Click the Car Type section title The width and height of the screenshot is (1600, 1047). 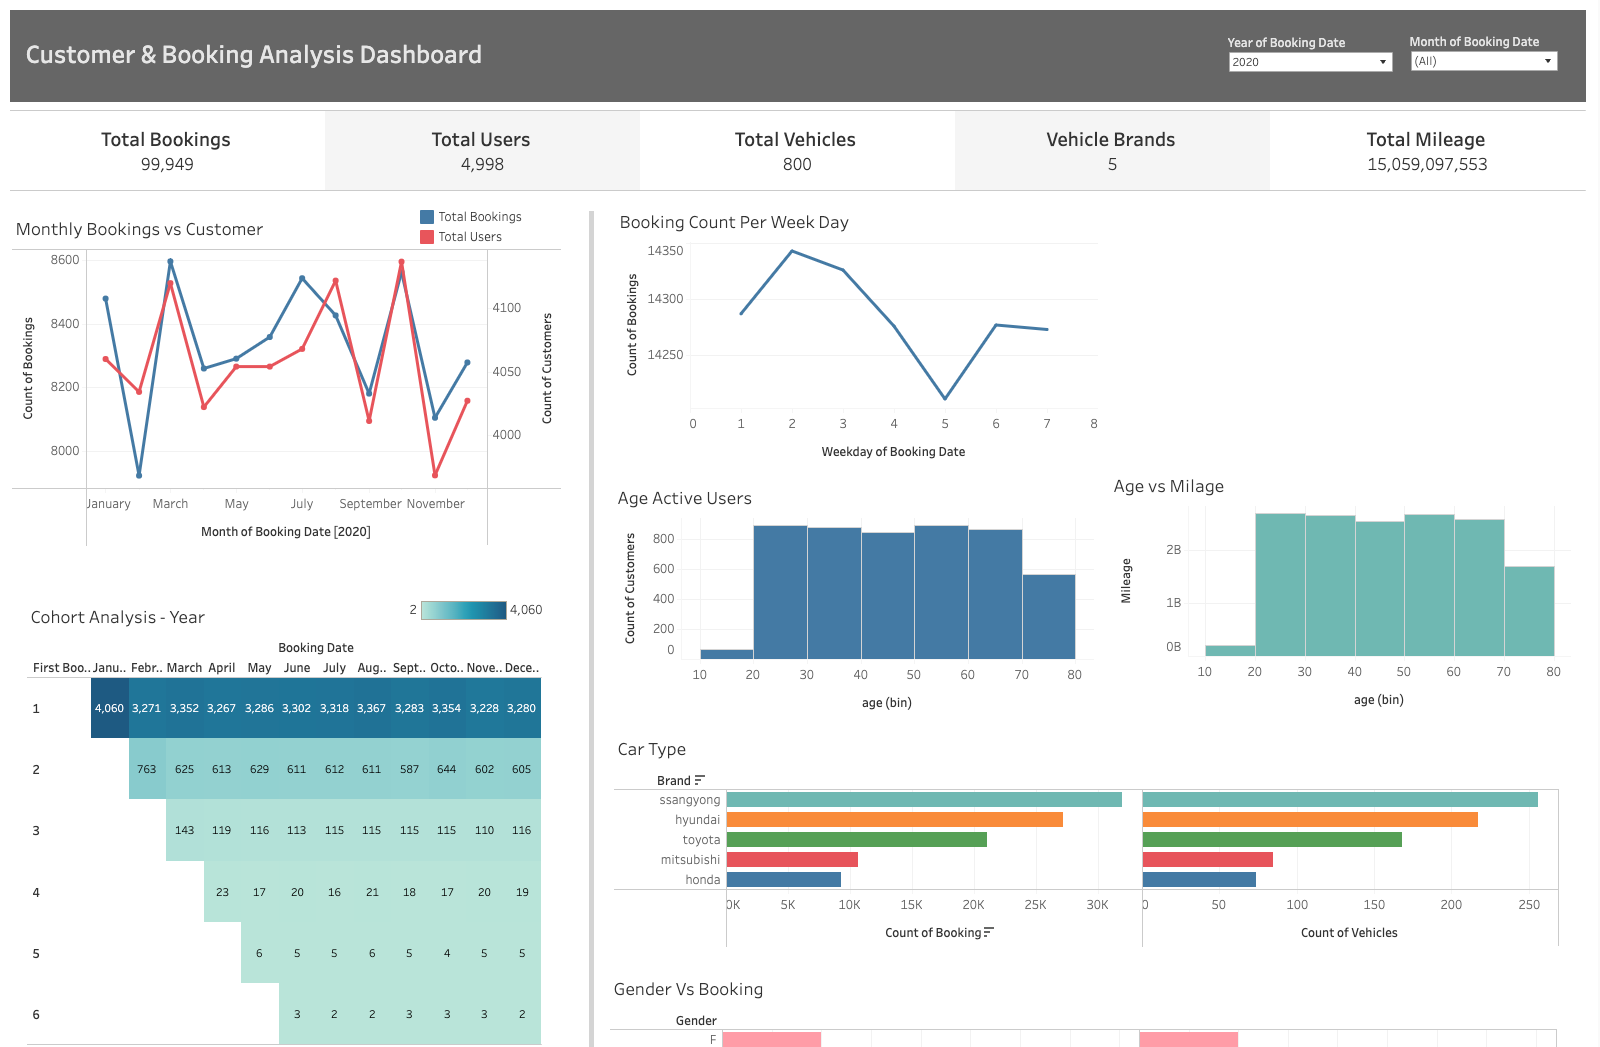(652, 750)
